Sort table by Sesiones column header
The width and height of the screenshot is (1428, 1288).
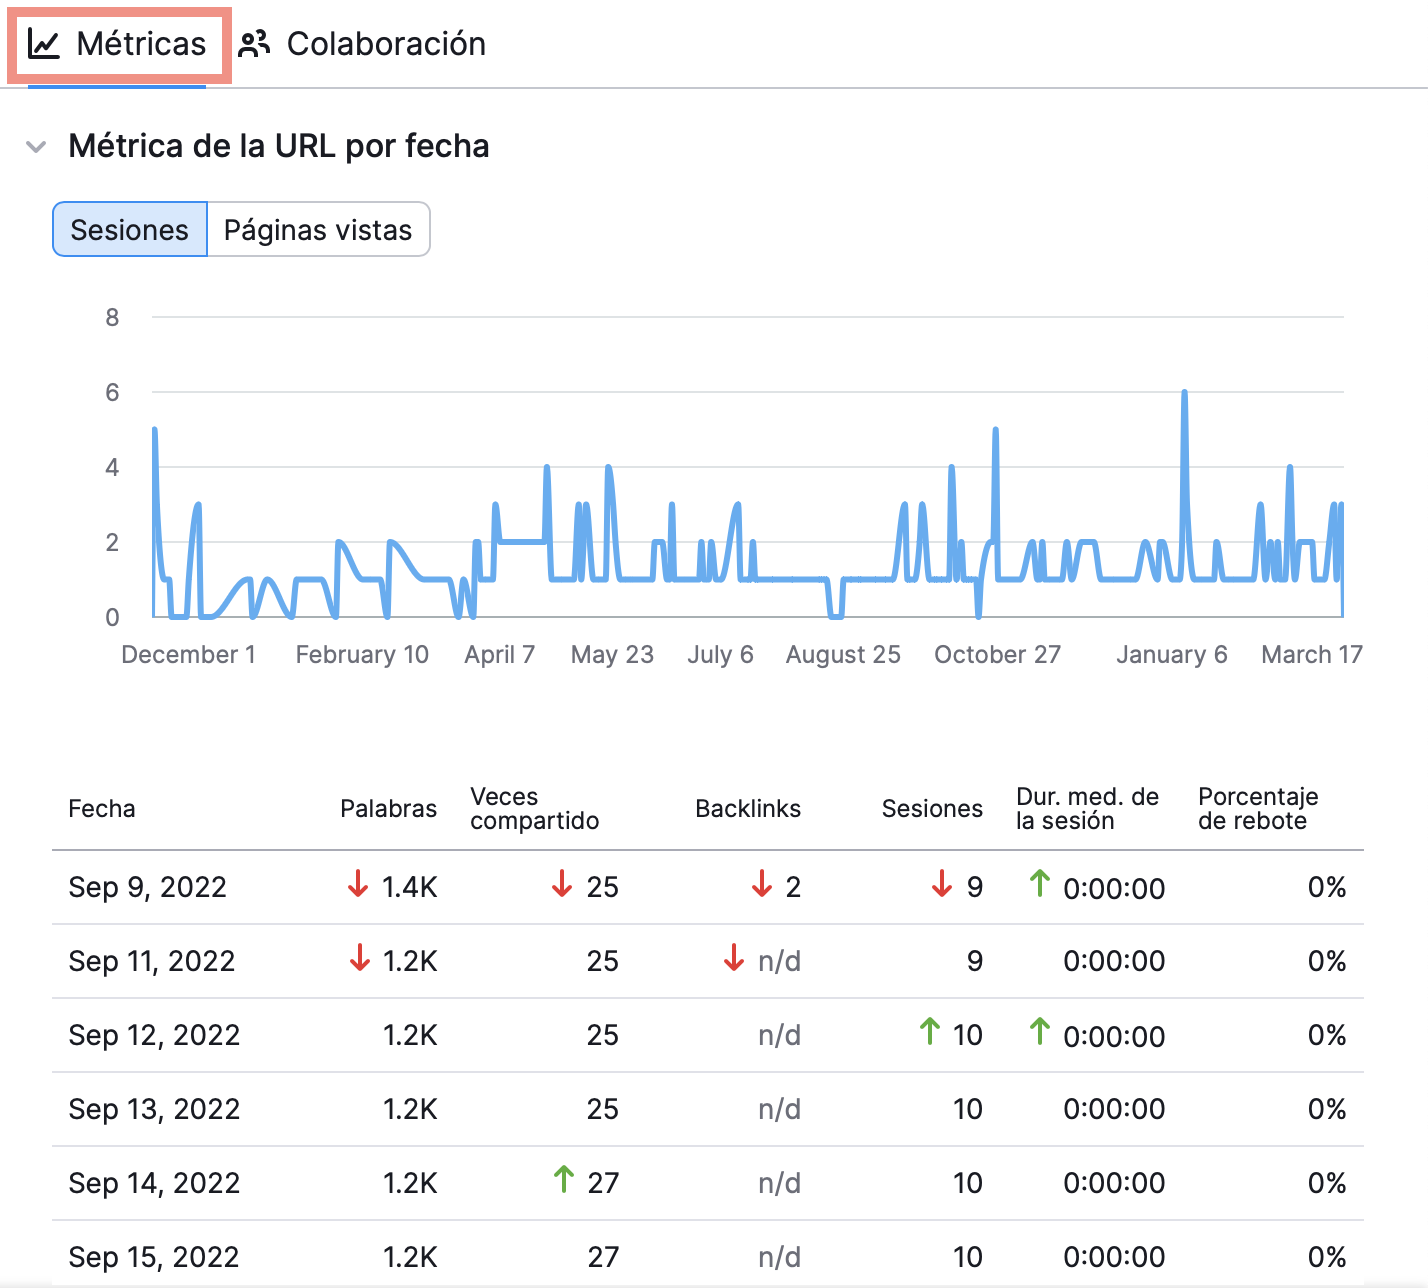931,809
